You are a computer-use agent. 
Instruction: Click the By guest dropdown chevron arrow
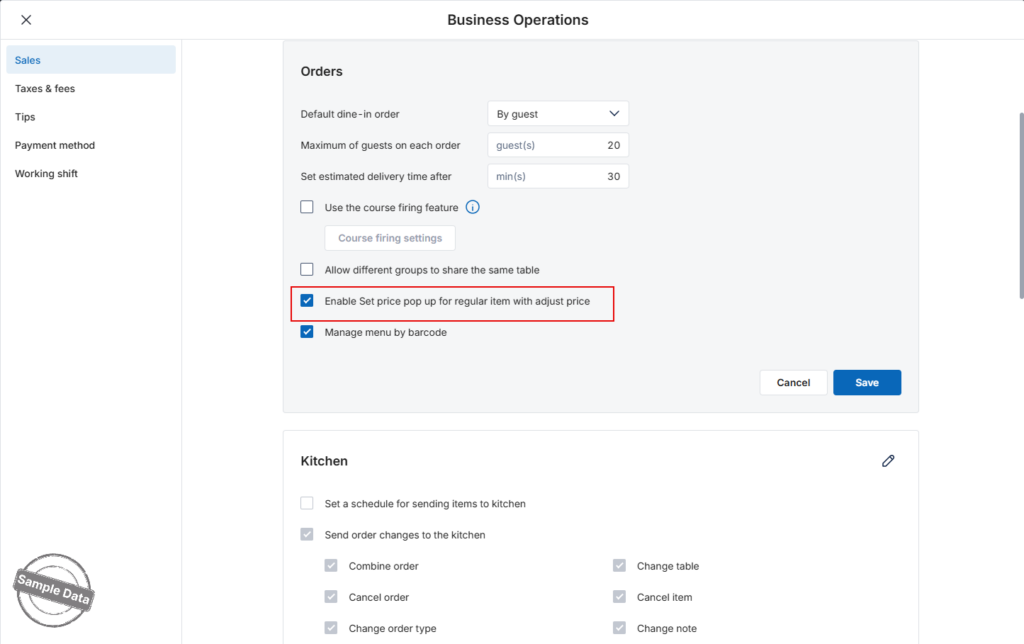coord(614,114)
